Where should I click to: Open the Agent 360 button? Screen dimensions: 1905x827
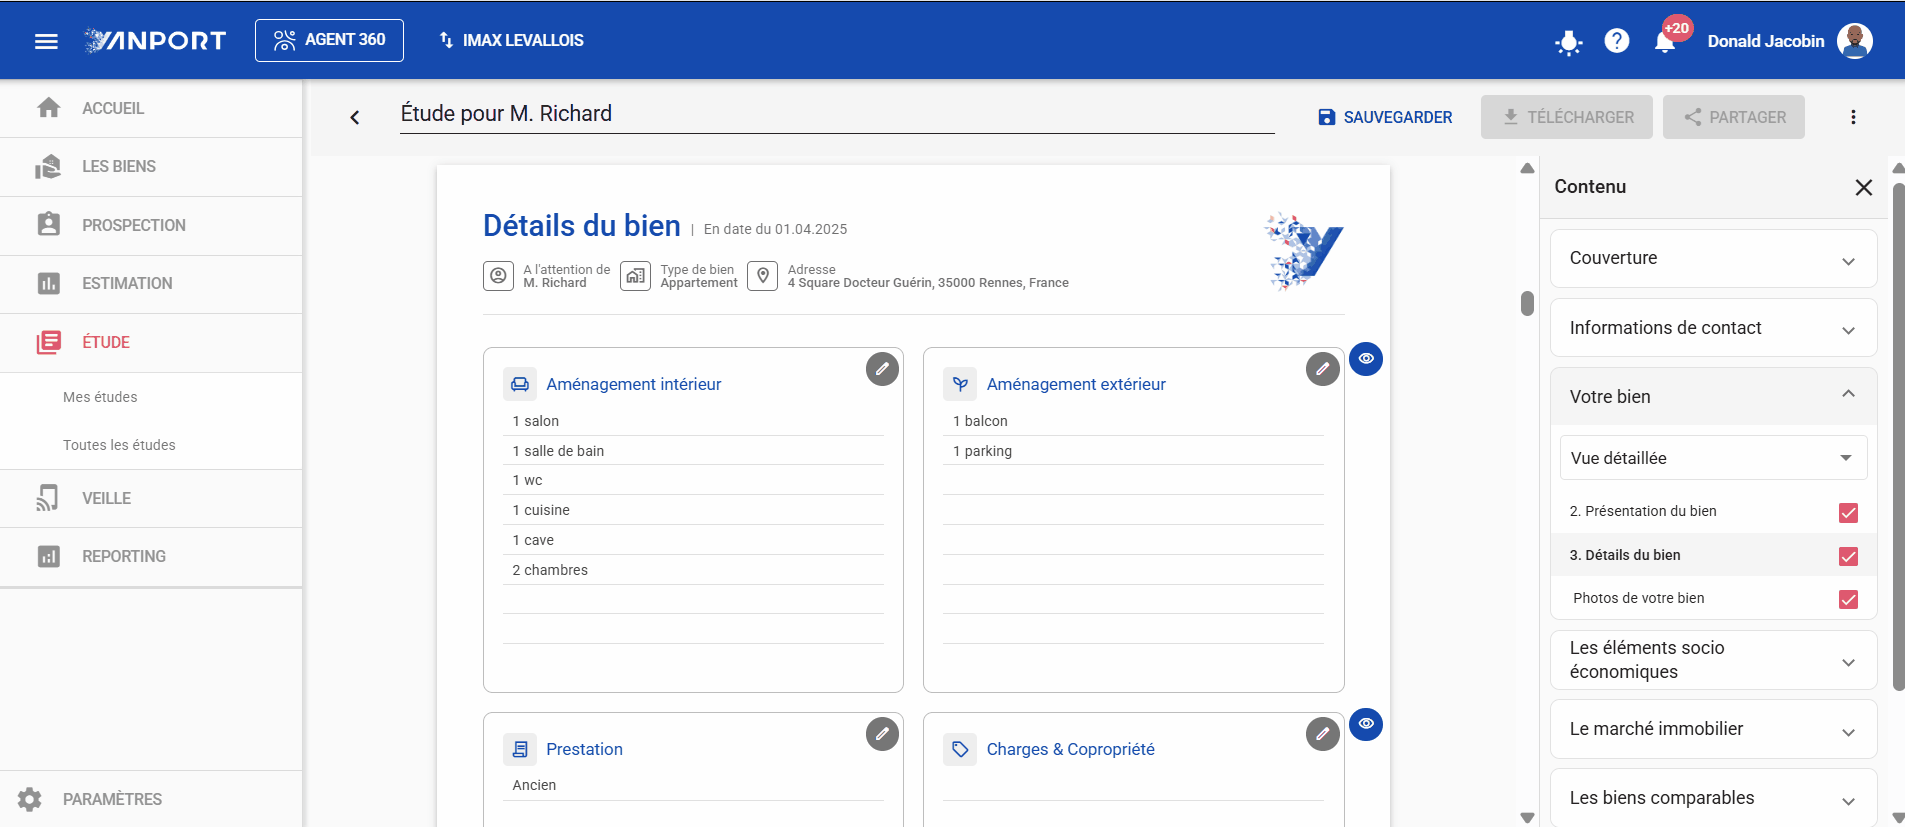(x=329, y=40)
